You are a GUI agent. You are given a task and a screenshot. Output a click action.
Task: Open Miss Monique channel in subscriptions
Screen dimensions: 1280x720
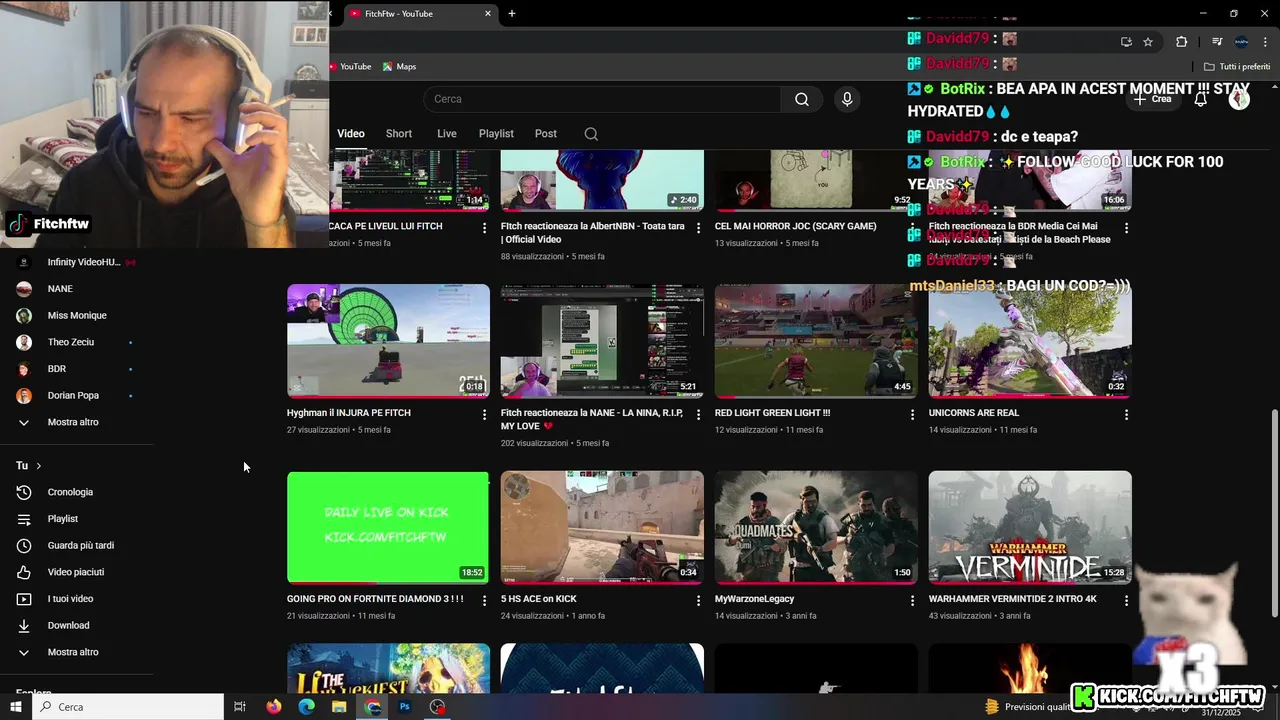76,315
